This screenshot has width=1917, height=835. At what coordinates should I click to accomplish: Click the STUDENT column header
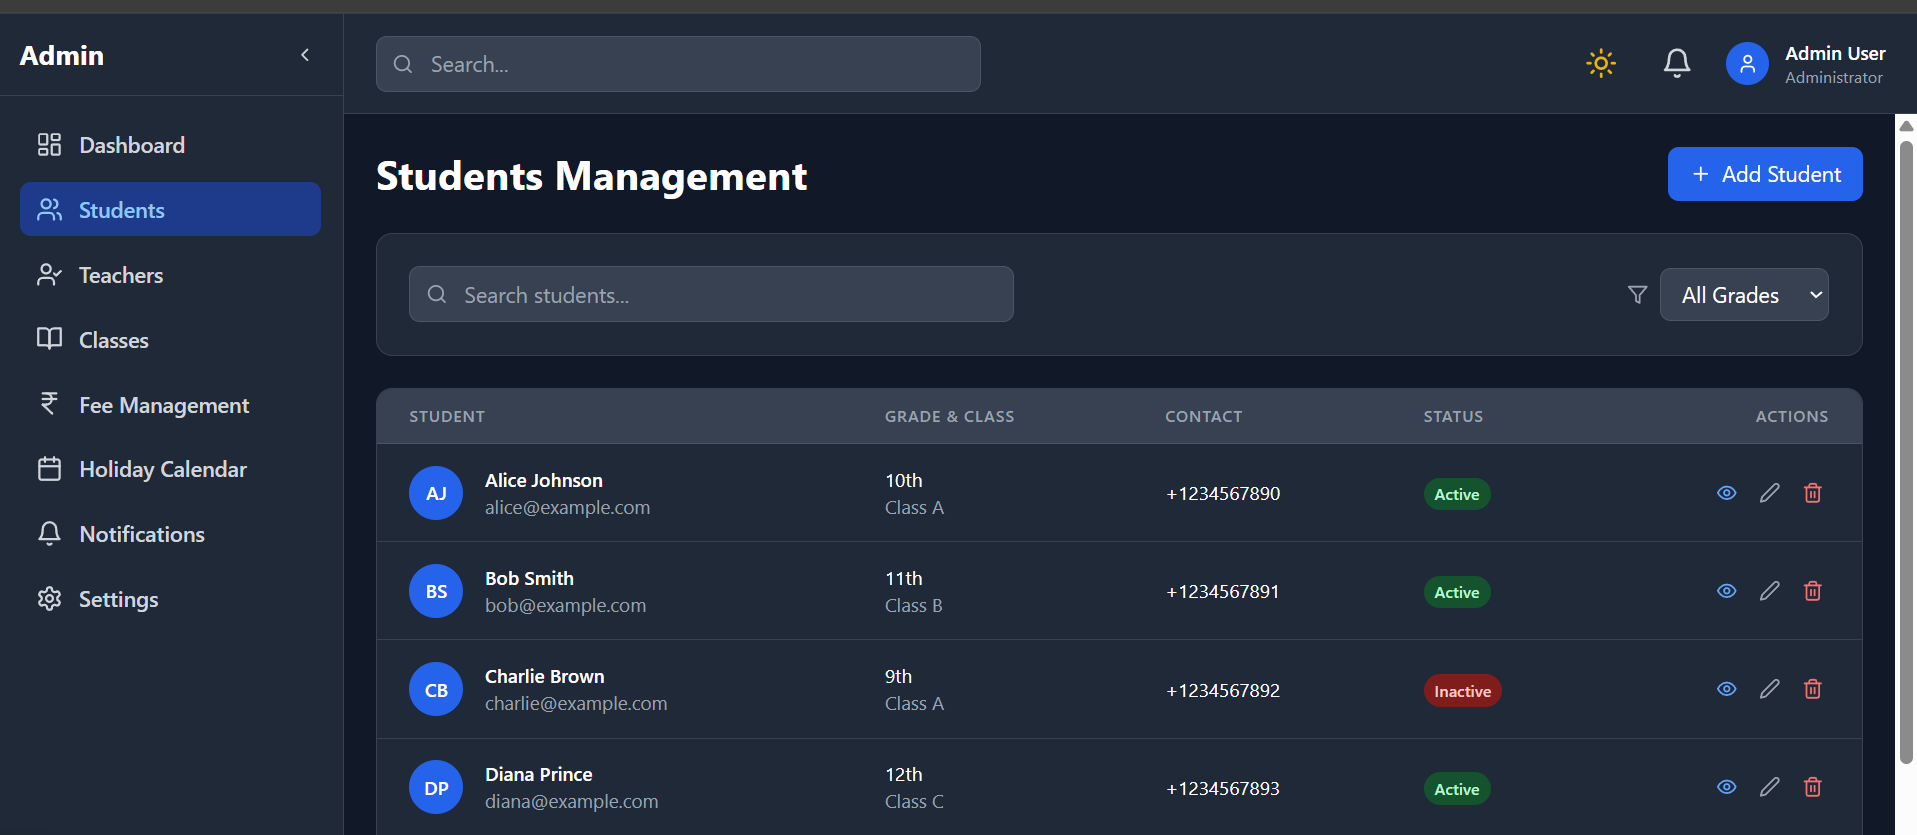(x=447, y=416)
